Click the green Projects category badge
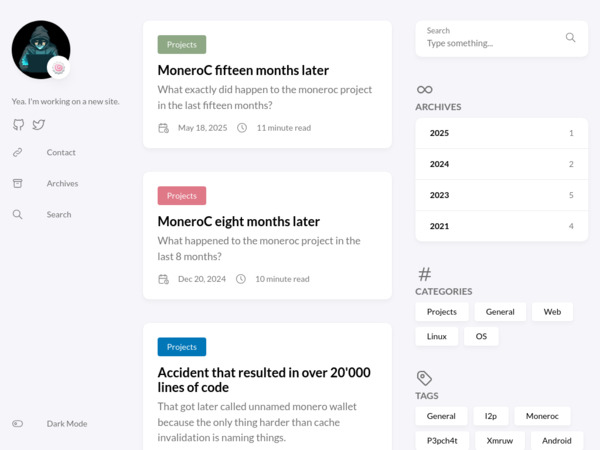Image resolution: width=600 pixels, height=450 pixels. pos(182,44)
